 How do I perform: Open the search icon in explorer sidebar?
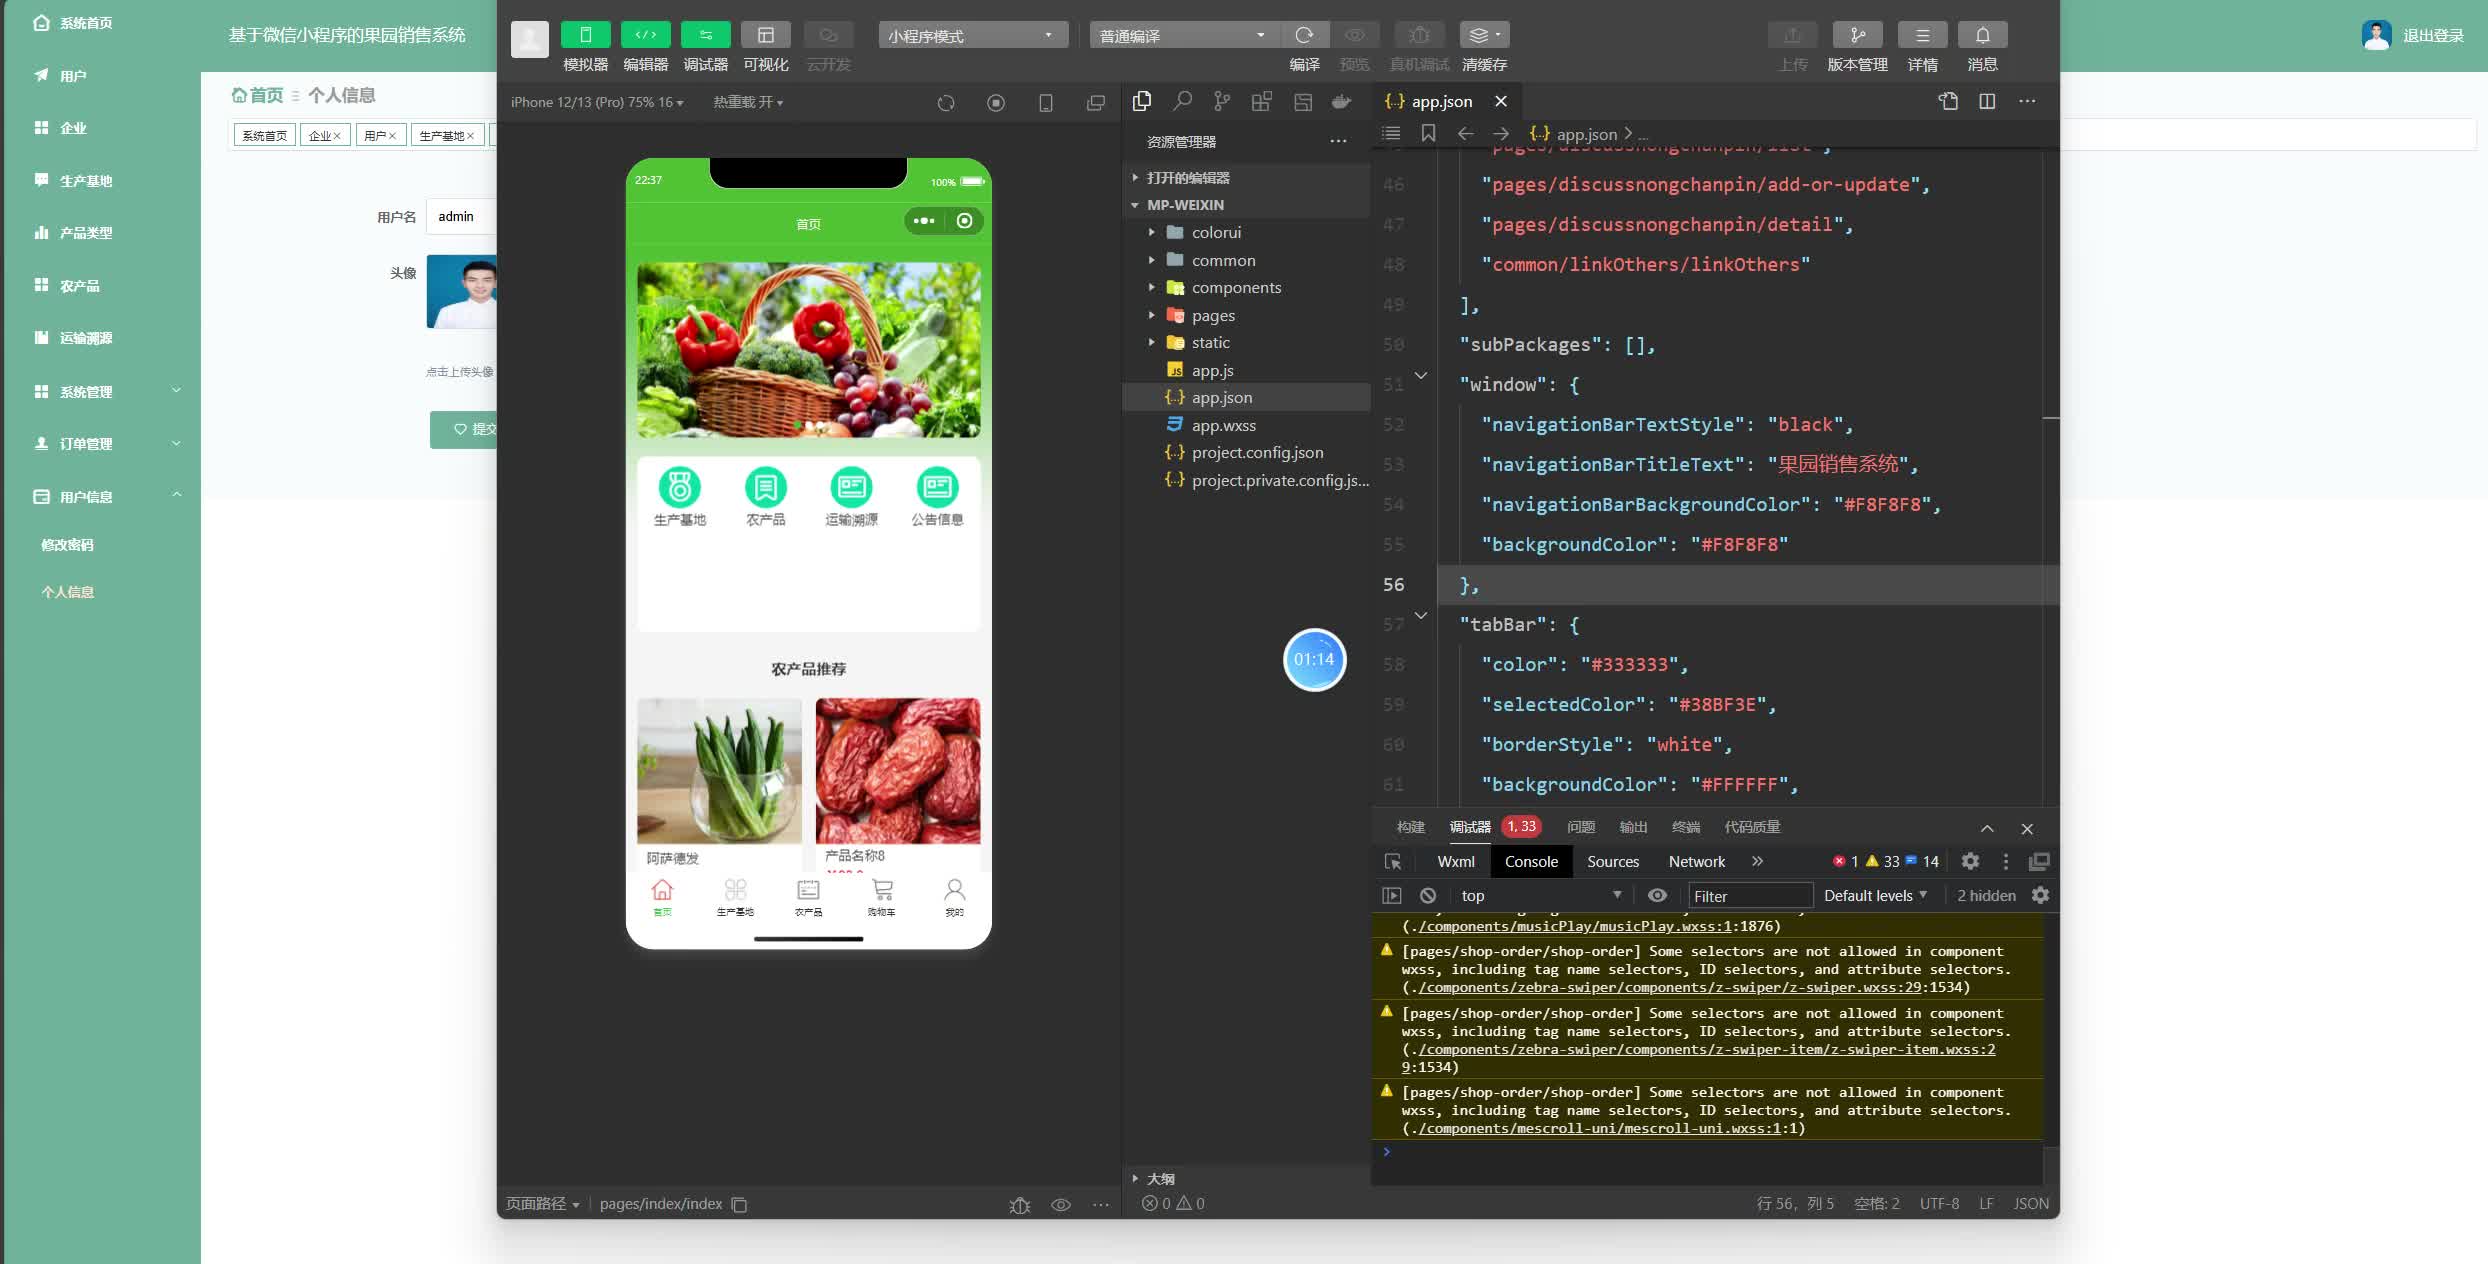click(1182, 101)
